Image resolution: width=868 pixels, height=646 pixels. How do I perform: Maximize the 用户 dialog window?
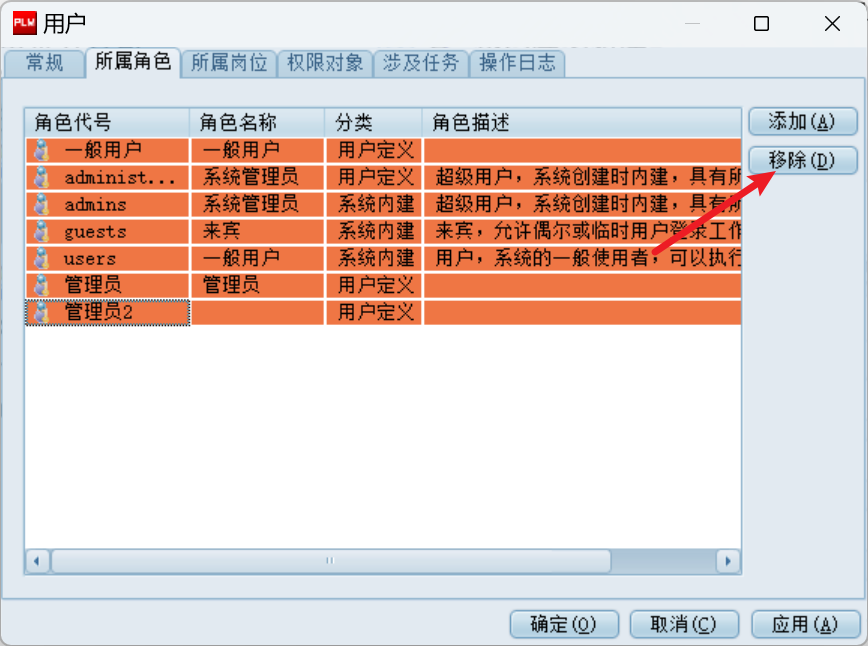point(761,23)
